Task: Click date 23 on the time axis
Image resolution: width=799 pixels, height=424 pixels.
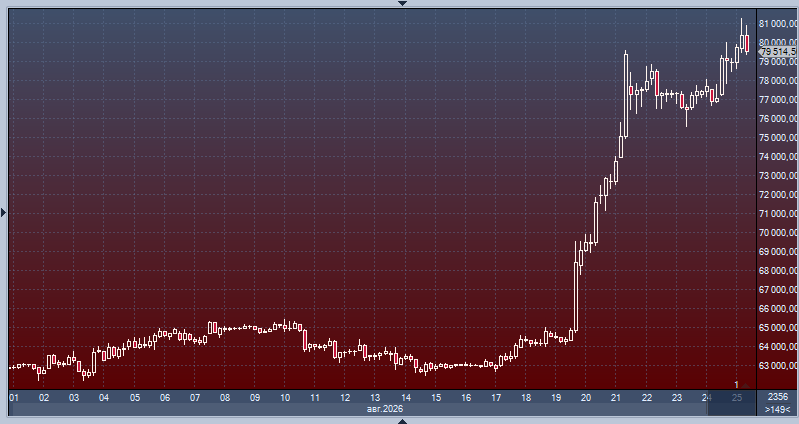Action: tap(677, 398)
